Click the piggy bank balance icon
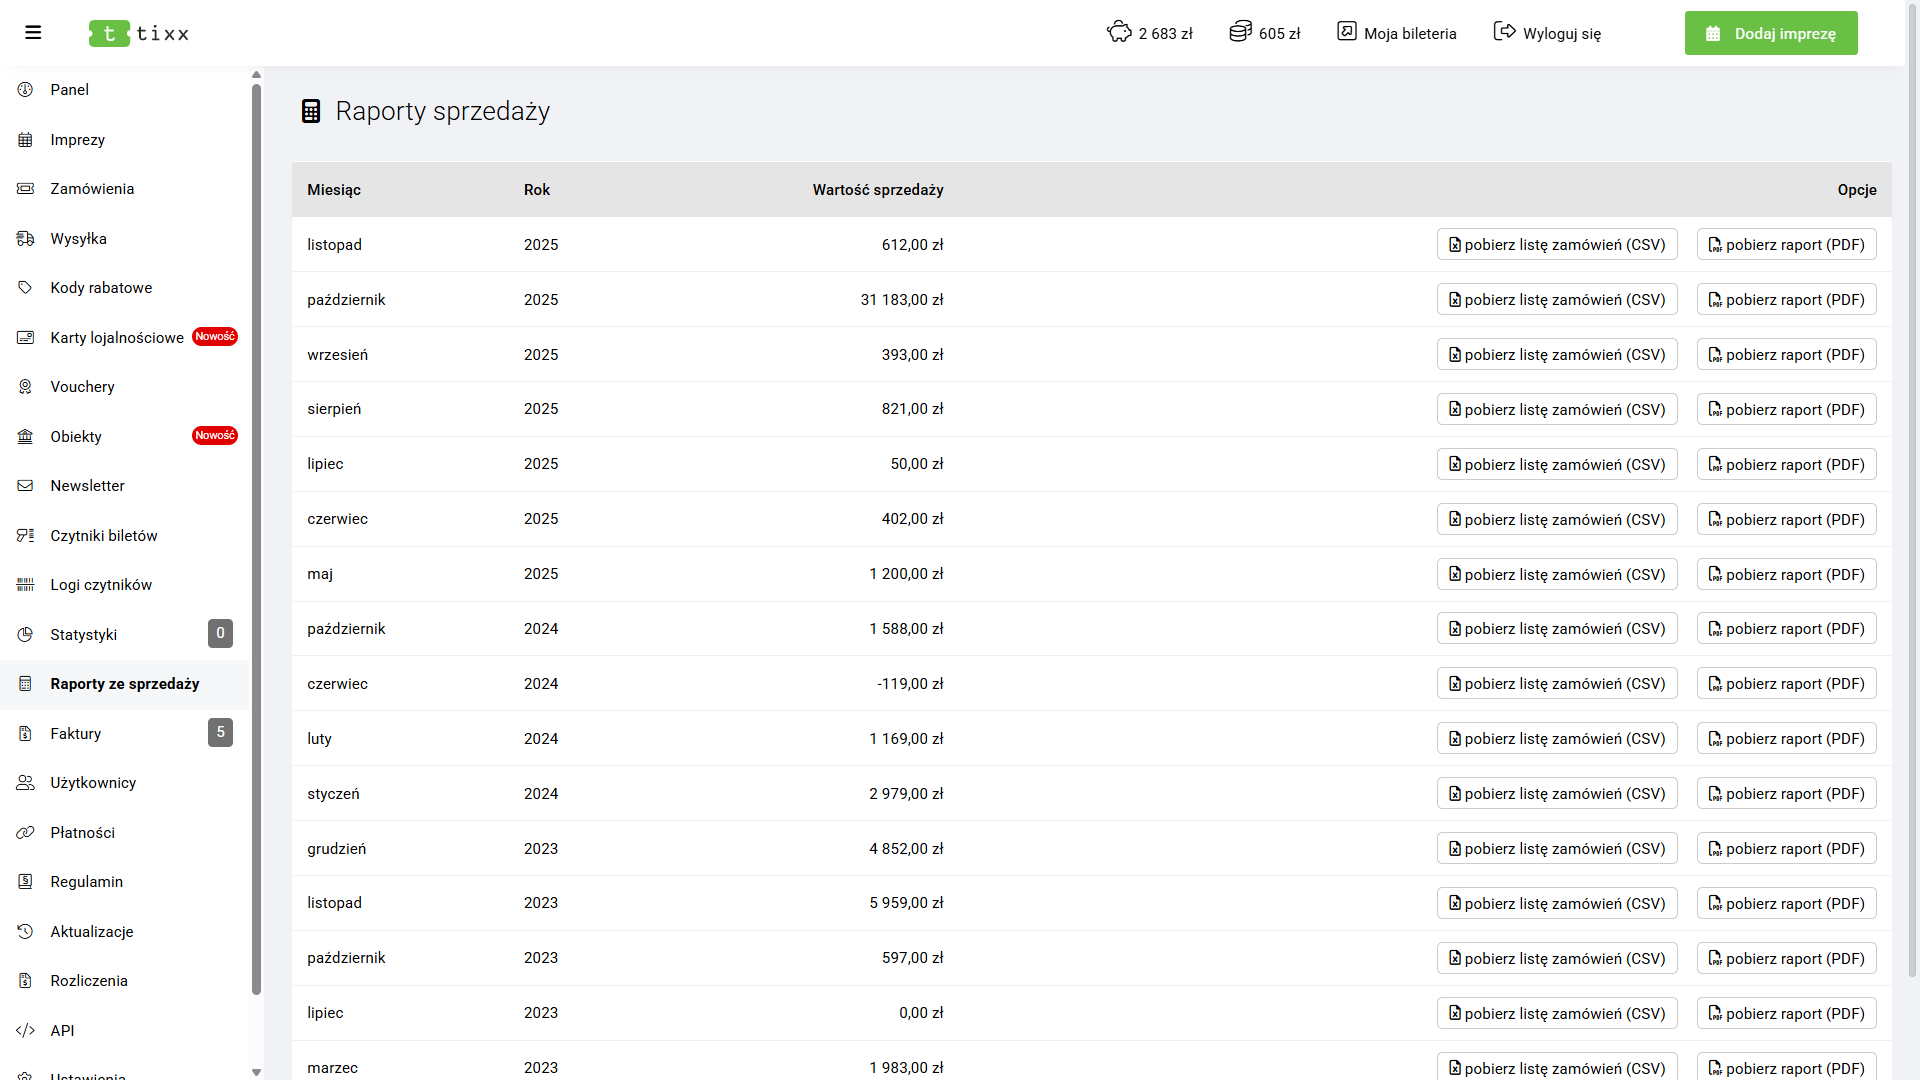 pyautogui.click(x=1119, y=32)
